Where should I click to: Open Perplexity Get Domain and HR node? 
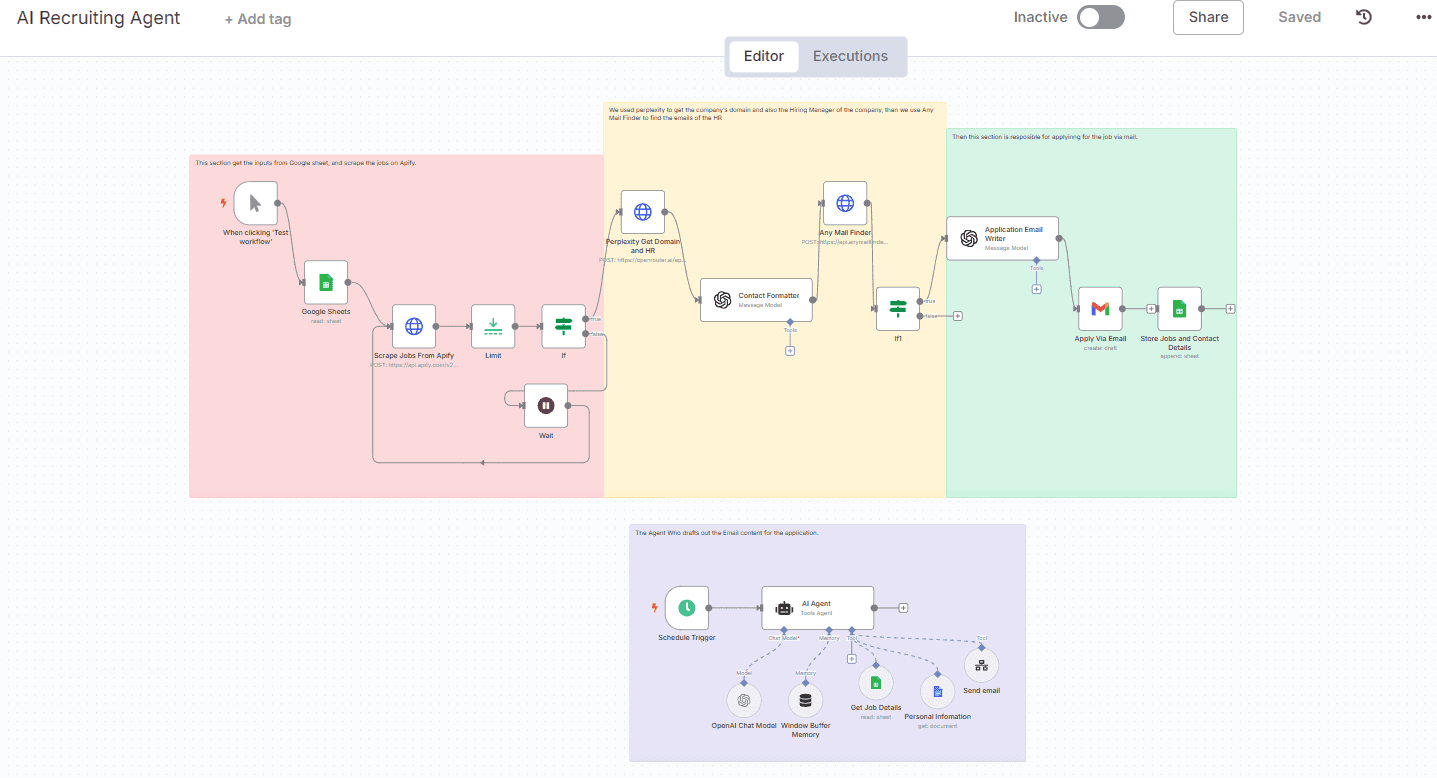tap(643, 212)
